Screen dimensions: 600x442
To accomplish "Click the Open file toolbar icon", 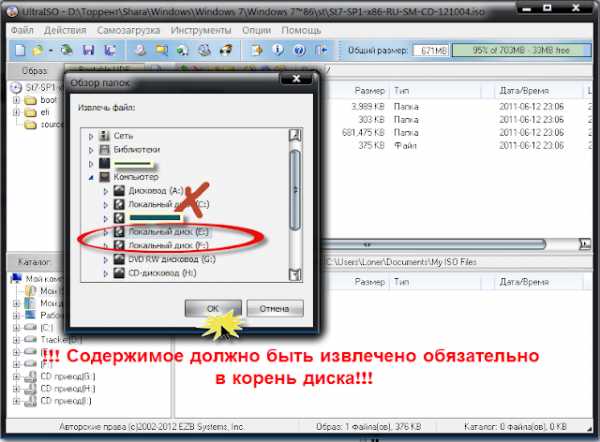I will pos(38,50).
